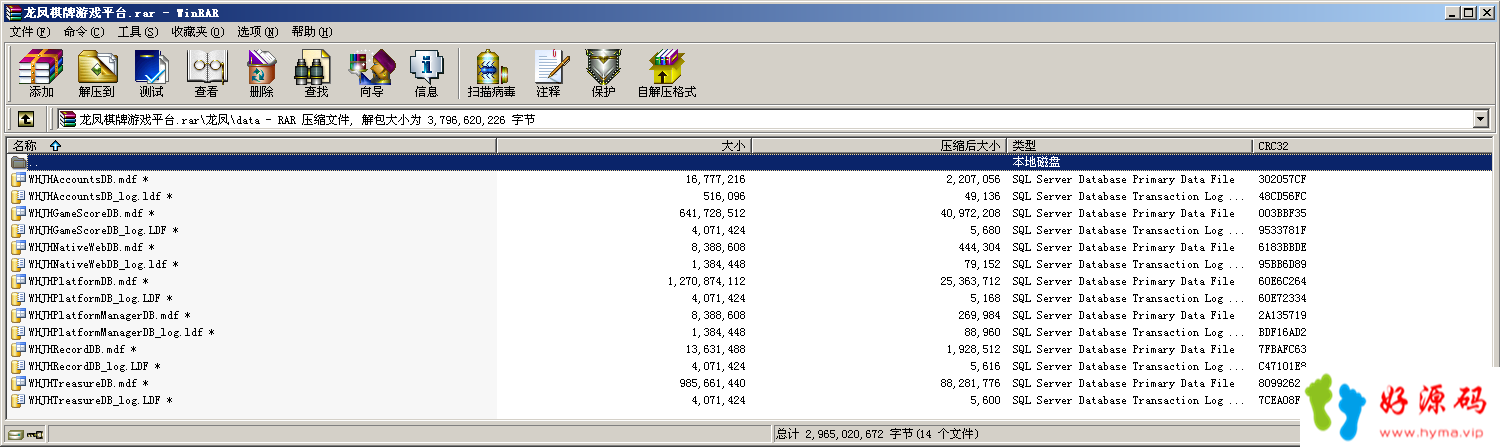The width and height of the screenshot is (1500, 447).
Task: Open the 选项 (Options) menu
Action: click(x=258, y=32)
